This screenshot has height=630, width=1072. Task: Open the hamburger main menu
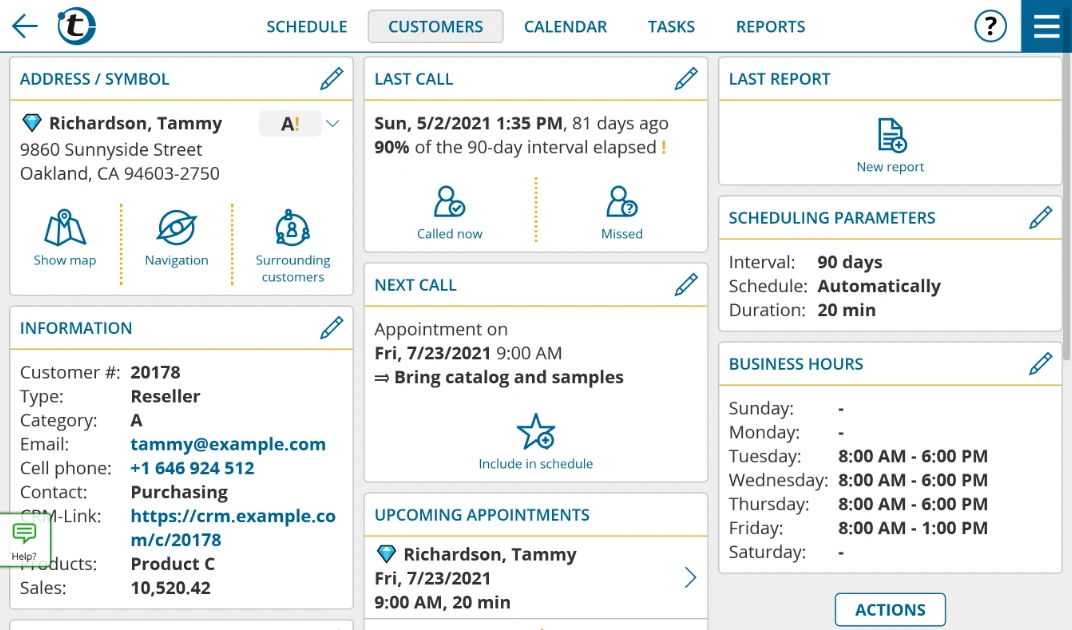point(1046,27)
